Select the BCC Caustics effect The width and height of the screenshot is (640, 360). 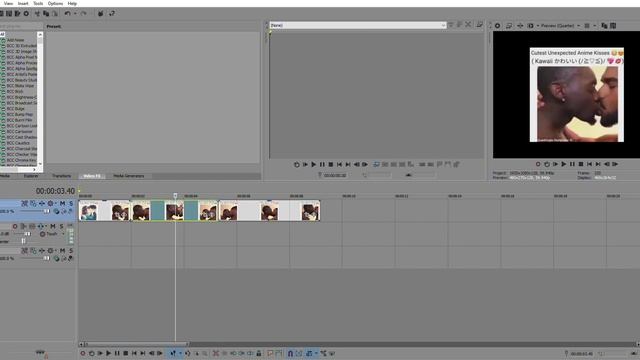point(18,143)
